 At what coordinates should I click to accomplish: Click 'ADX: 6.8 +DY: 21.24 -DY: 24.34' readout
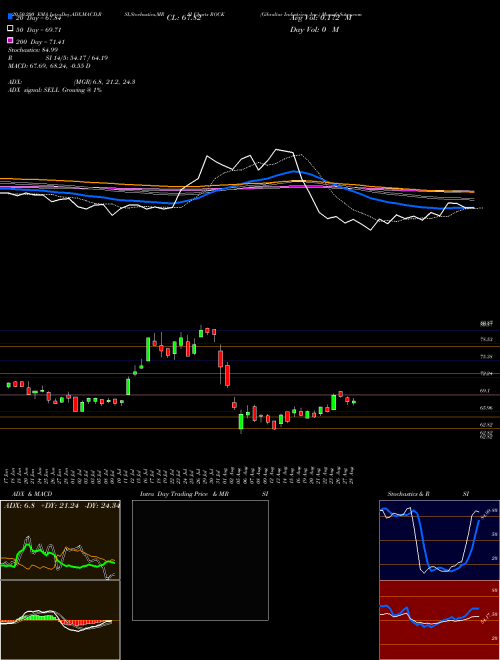62,505
